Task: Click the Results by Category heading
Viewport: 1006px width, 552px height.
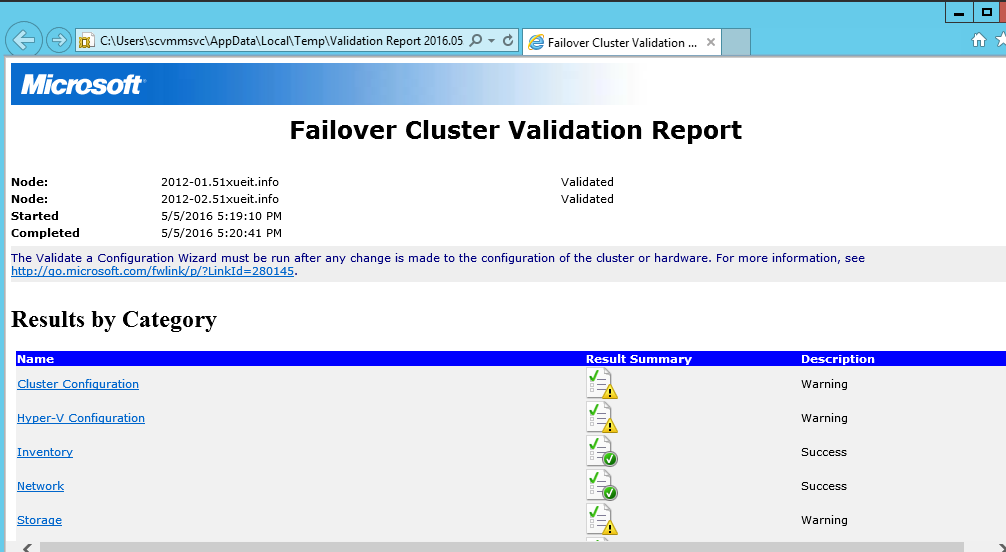Action: point(114,320)
